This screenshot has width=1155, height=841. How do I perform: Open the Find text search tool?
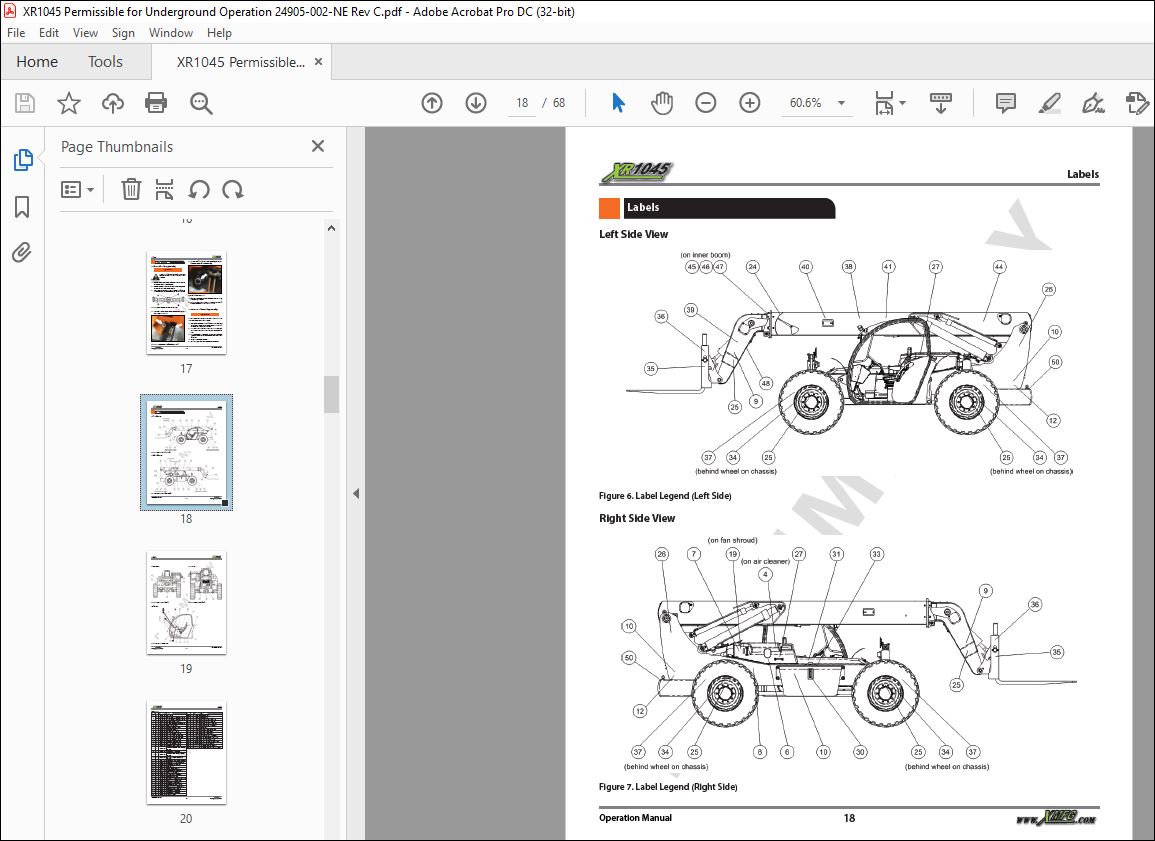[x=201, y=103]
